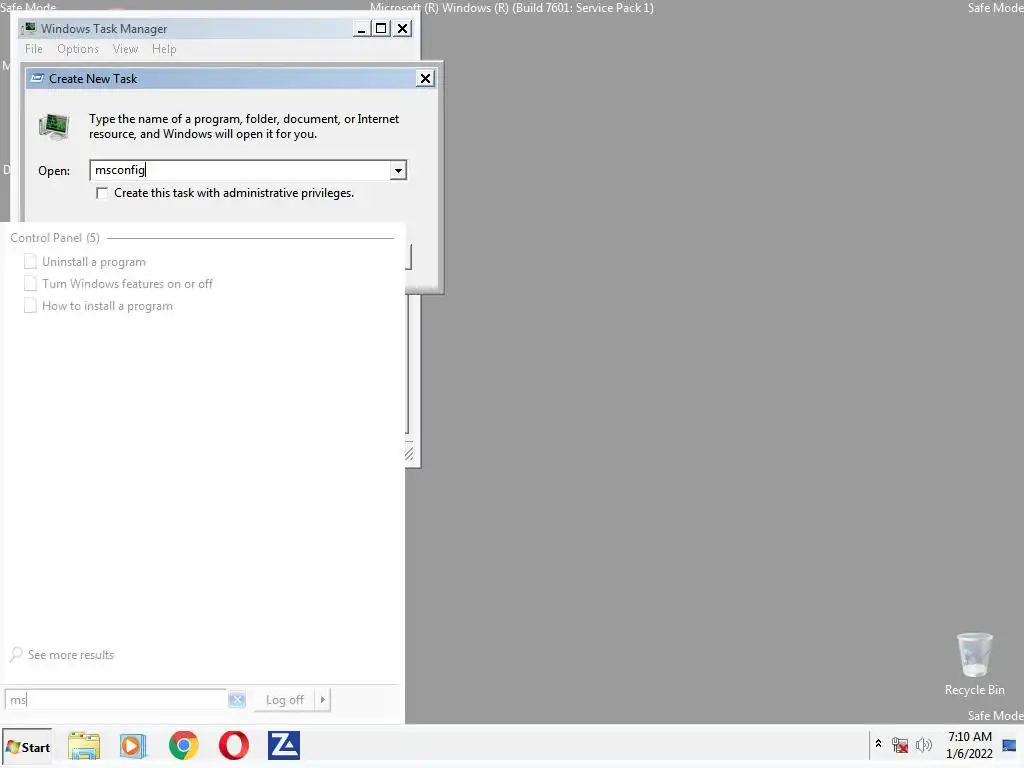Screen dimensions: 1024x768
Task: Minimize the Windows Task Manager window
Action: tap(361, 29)
